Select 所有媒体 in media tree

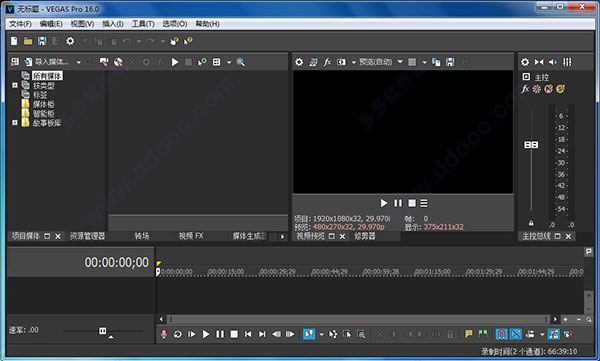(47, 76)
